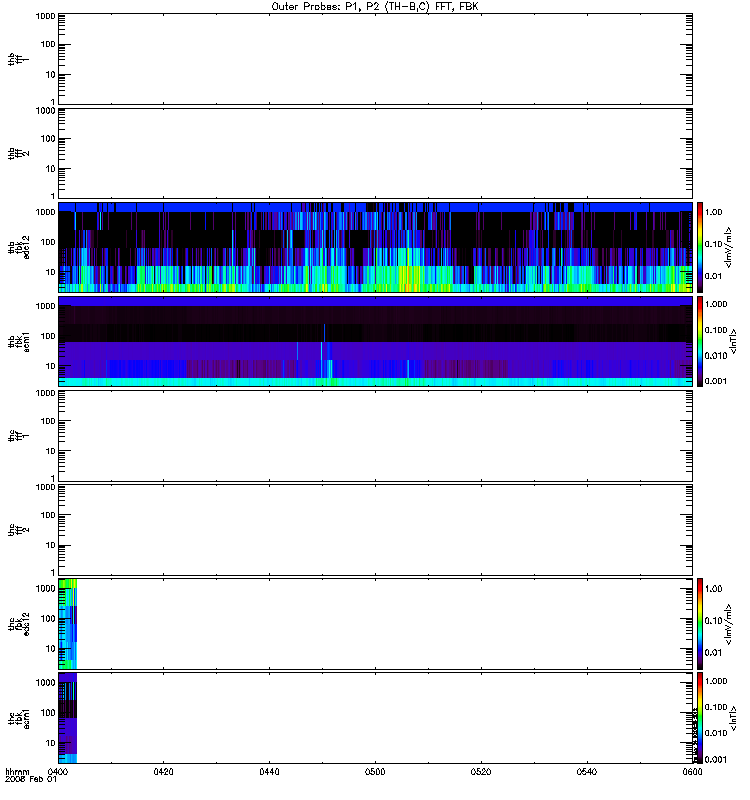Viewport: 750px width, 800px height.
Task: Click the '<|mV/m|>' units label beside thb edc12 color bar
Action: click(729, 247)
